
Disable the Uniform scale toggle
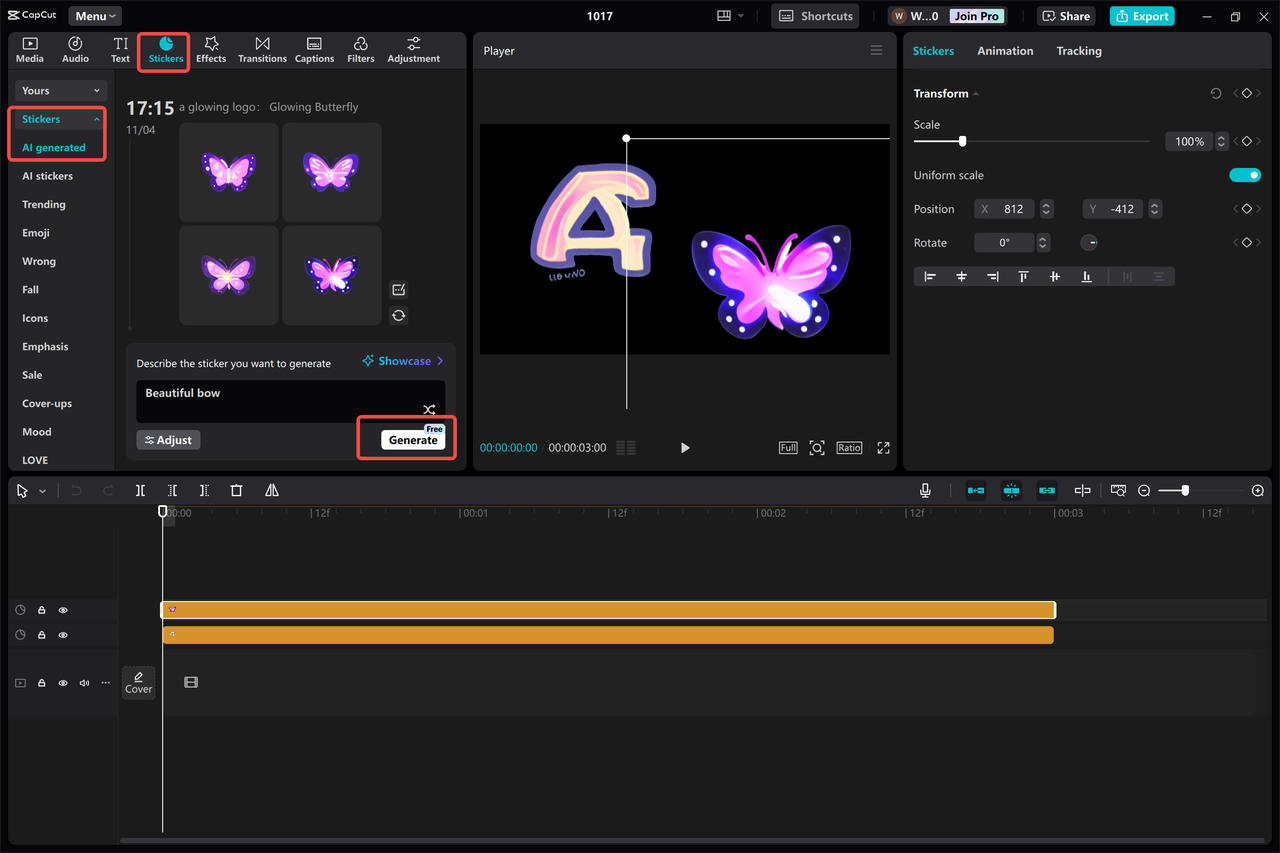coord(1245,174)
